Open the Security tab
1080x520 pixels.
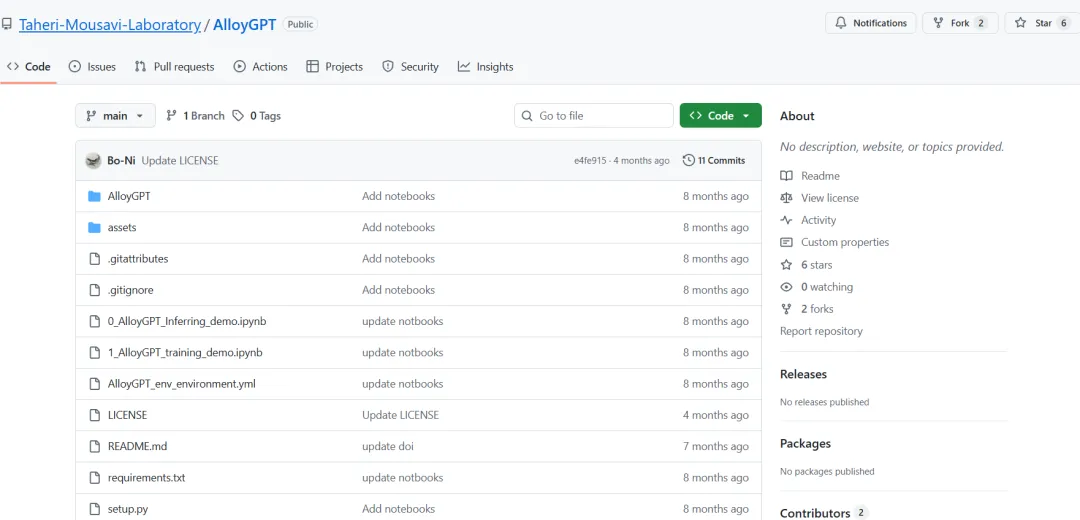coord(411,67)
